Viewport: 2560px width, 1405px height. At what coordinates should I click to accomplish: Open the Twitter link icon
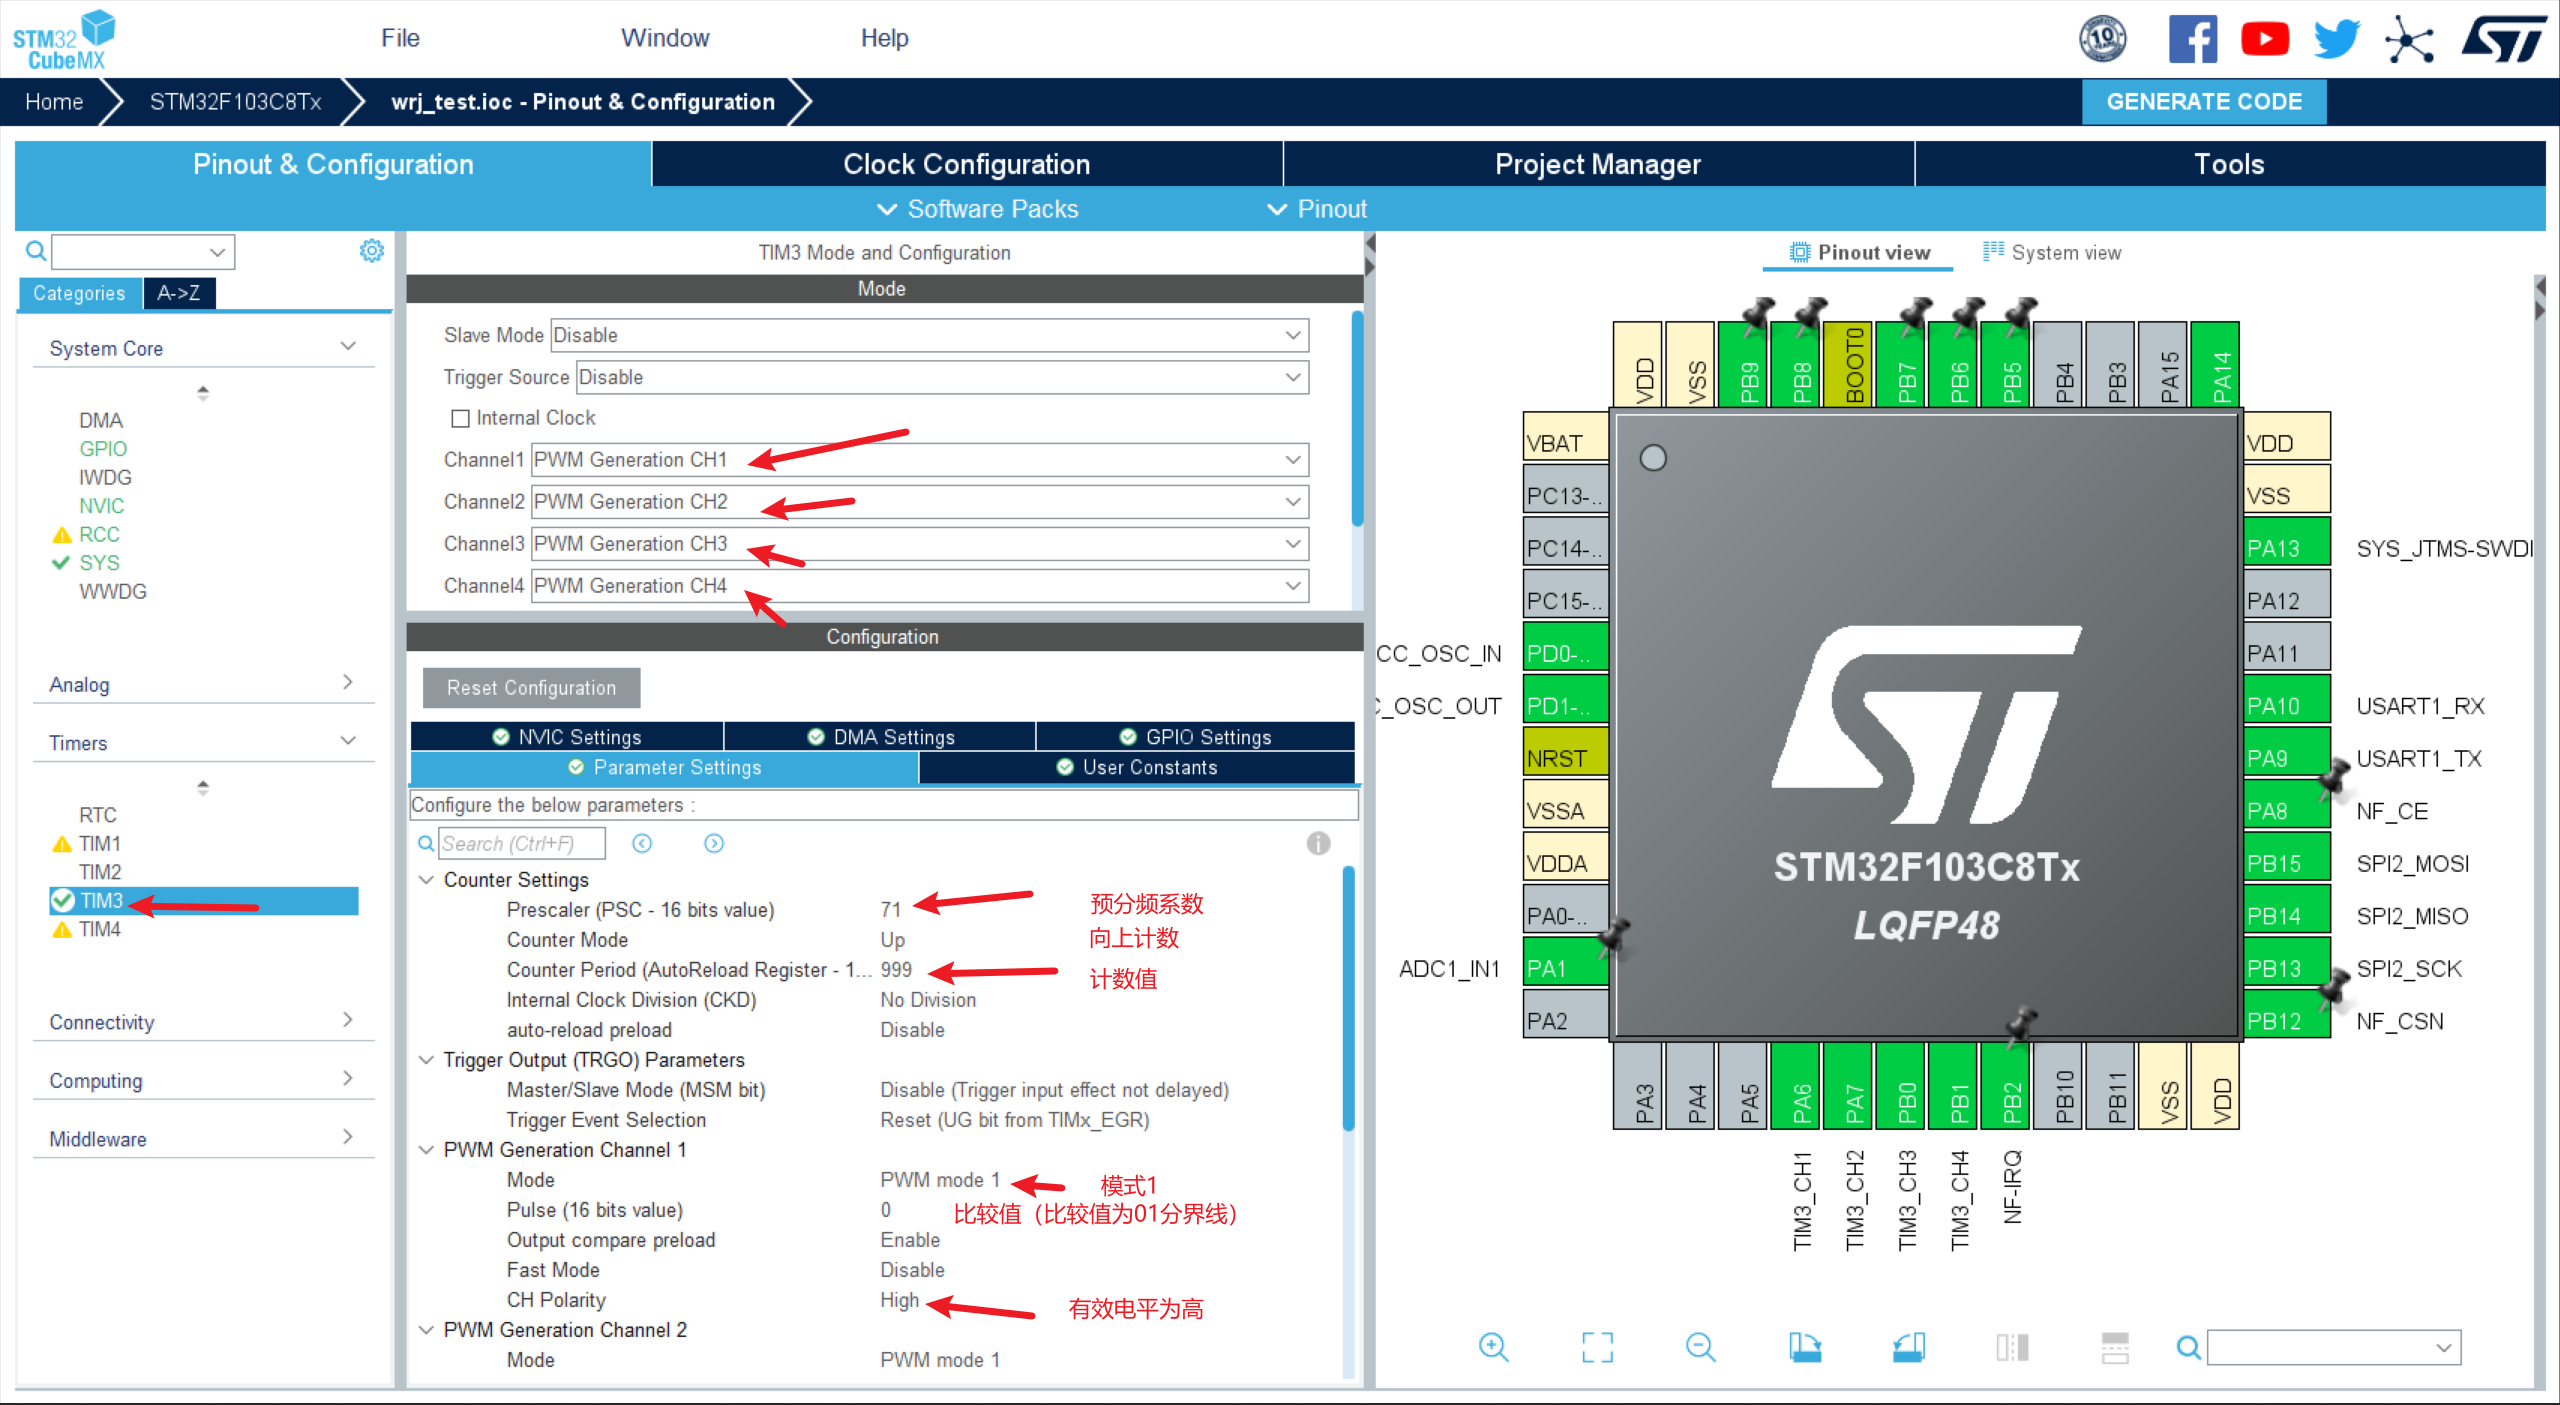[x=2336, y=39]
